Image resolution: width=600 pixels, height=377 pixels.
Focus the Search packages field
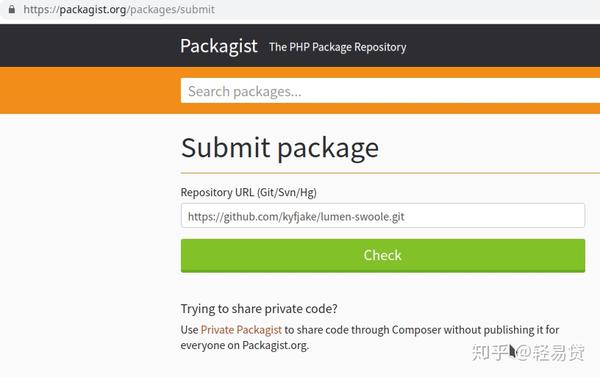pos(390,91)
